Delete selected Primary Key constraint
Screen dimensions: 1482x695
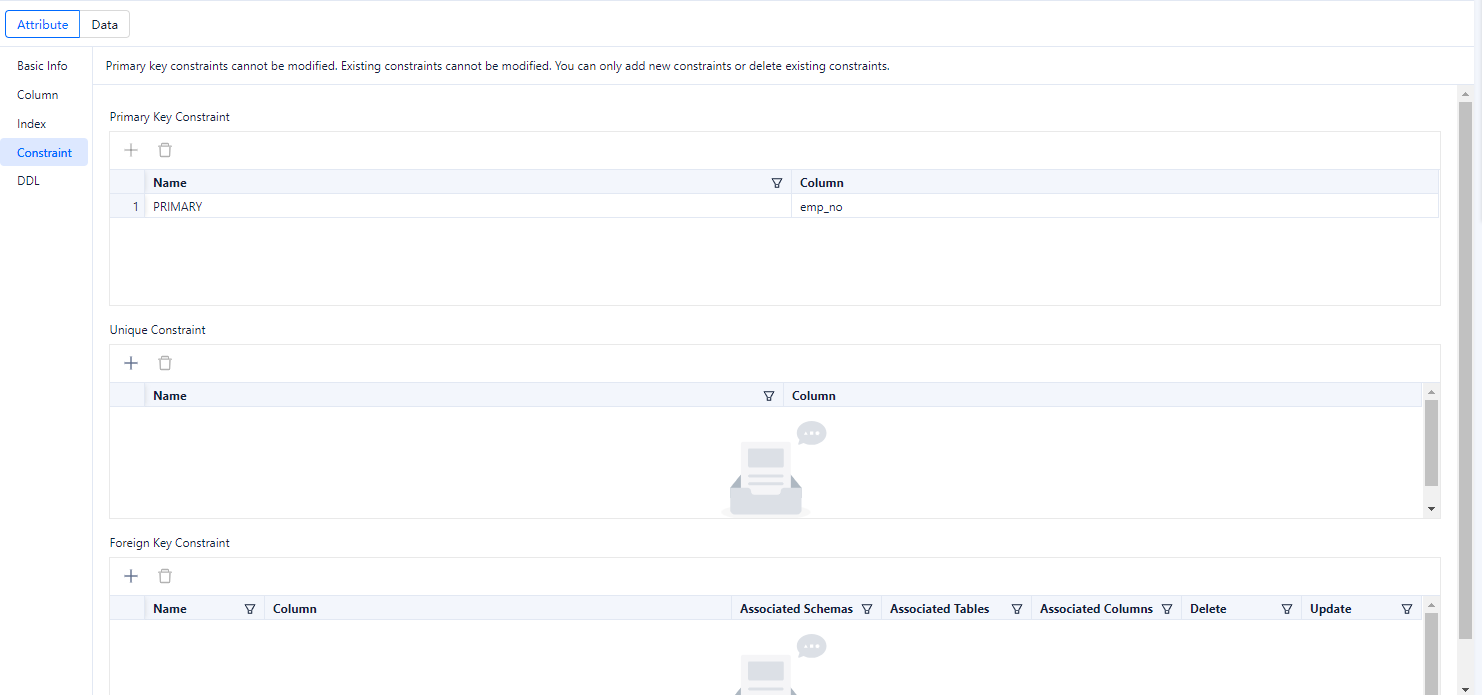pos(165,150)
